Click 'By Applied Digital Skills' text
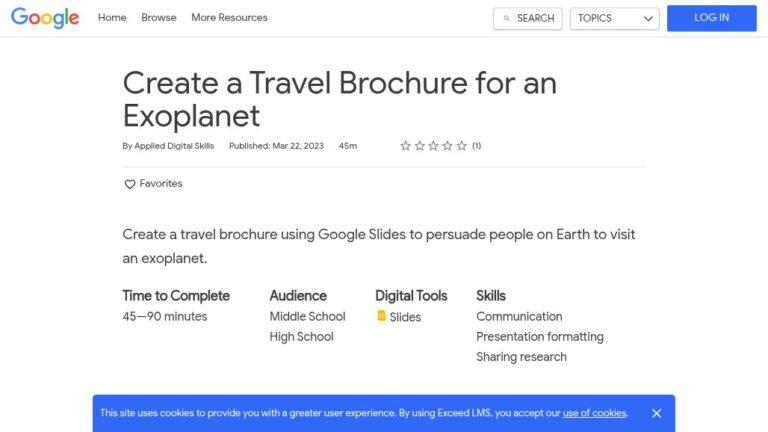Viewport: 768px width, 432px height. (168, 146)
